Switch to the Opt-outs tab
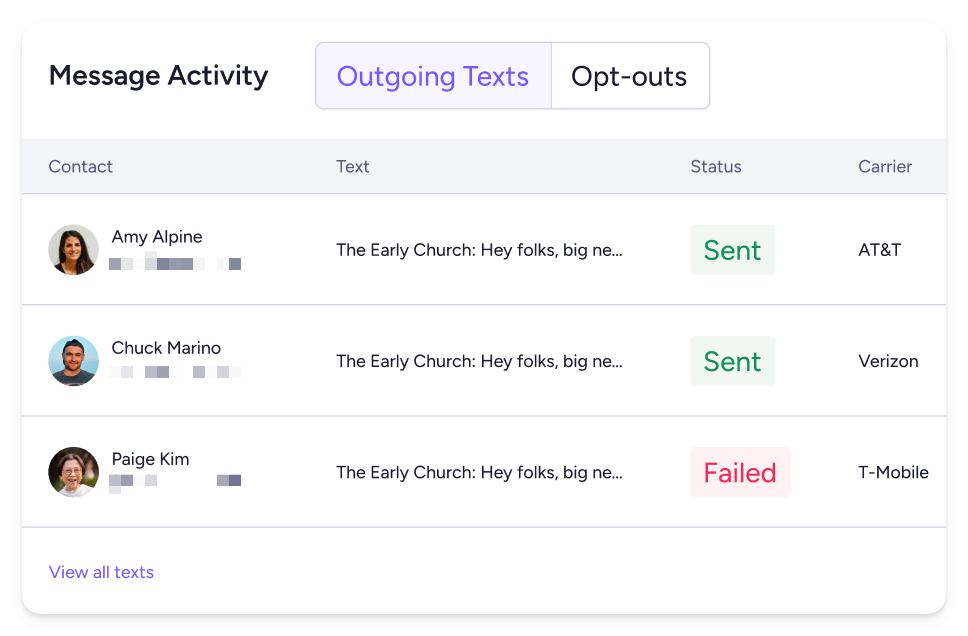The height and width of the screenshot is (636, 968). tap(628, 75)
